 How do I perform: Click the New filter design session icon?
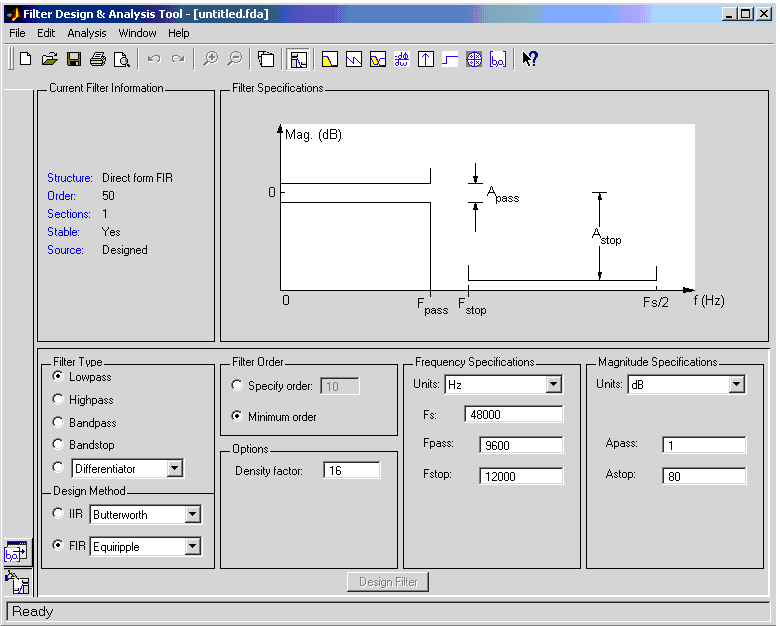click(x=26, y=59)
